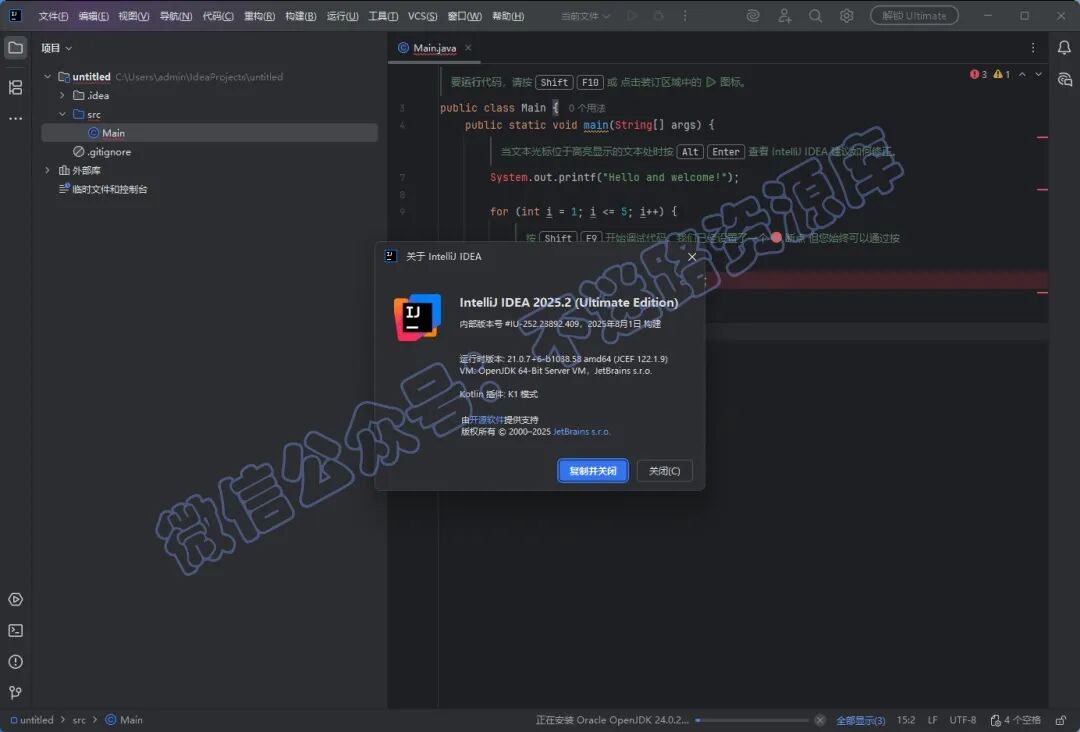Image resolution: width=1080 pixels, height=732 pixels.
Task: Open the 视图(V) menu
Action: (134, 15)
